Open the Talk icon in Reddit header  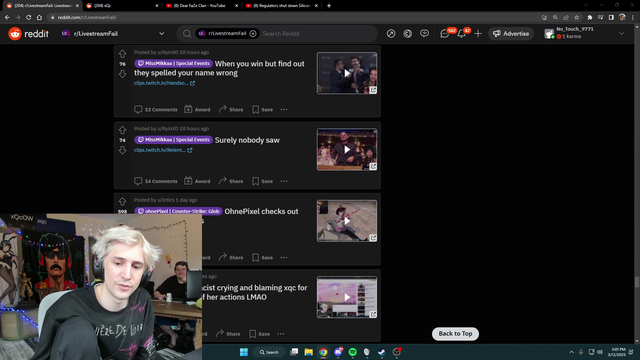[x=424, y=33]
